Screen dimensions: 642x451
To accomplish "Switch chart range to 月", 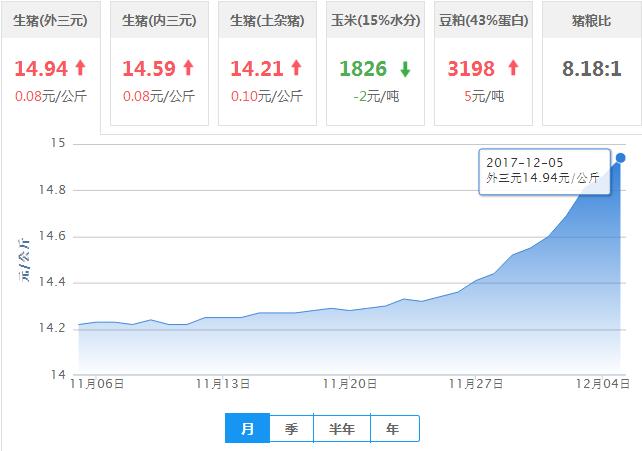I will tap(247, 428).
